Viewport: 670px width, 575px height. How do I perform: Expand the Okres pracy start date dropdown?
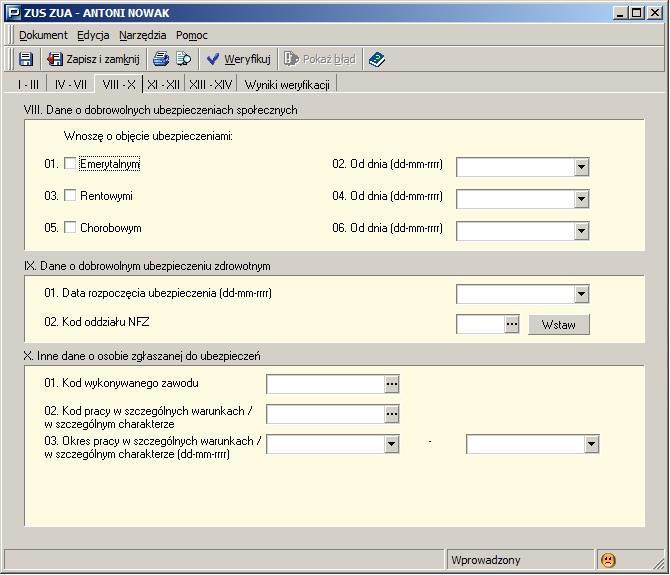point(391,444)
